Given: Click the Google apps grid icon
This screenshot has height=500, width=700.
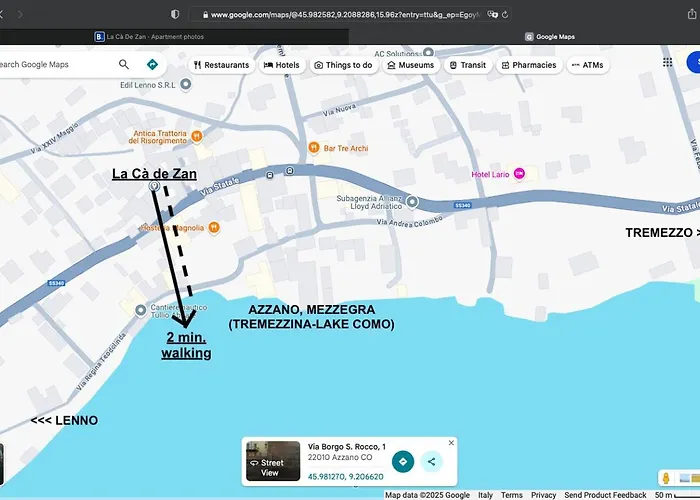Looking at the screenshot, I should pyautogui.click(x=668, y=62).
